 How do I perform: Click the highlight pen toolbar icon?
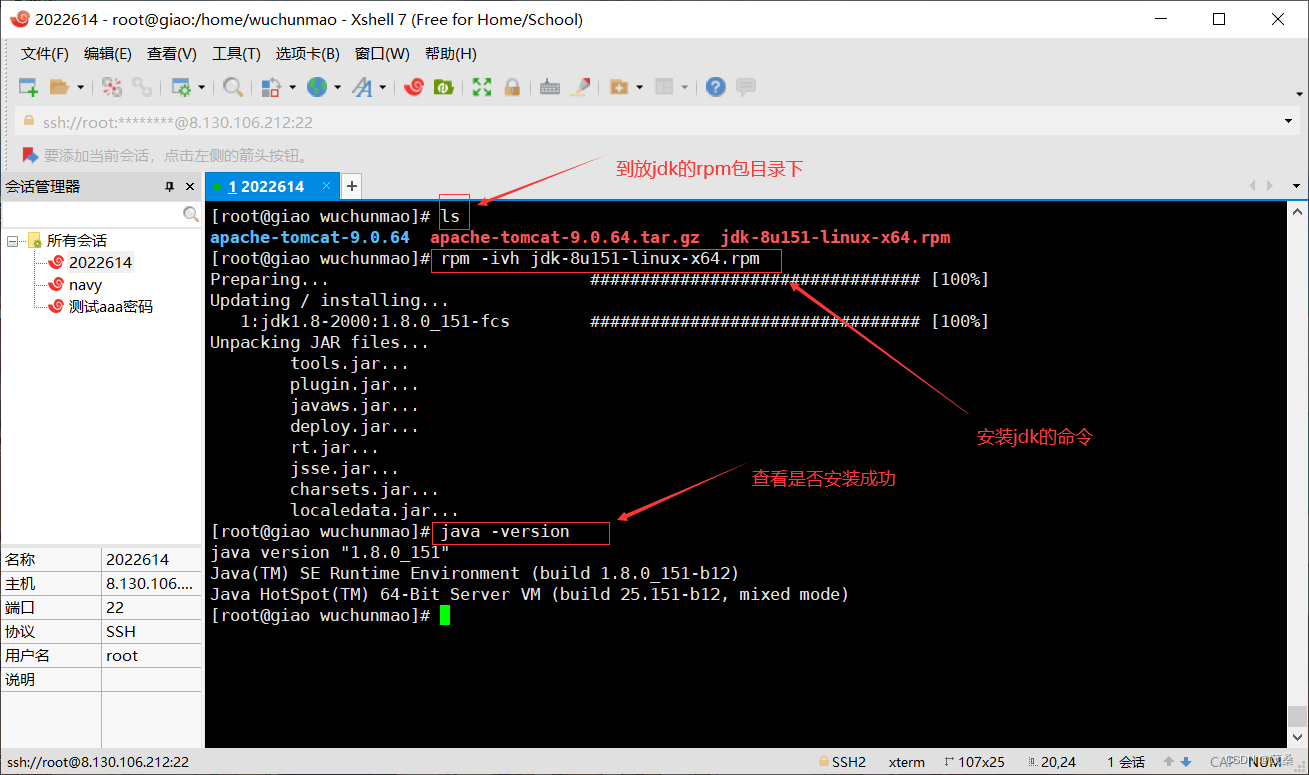click(x=580, y=87)
